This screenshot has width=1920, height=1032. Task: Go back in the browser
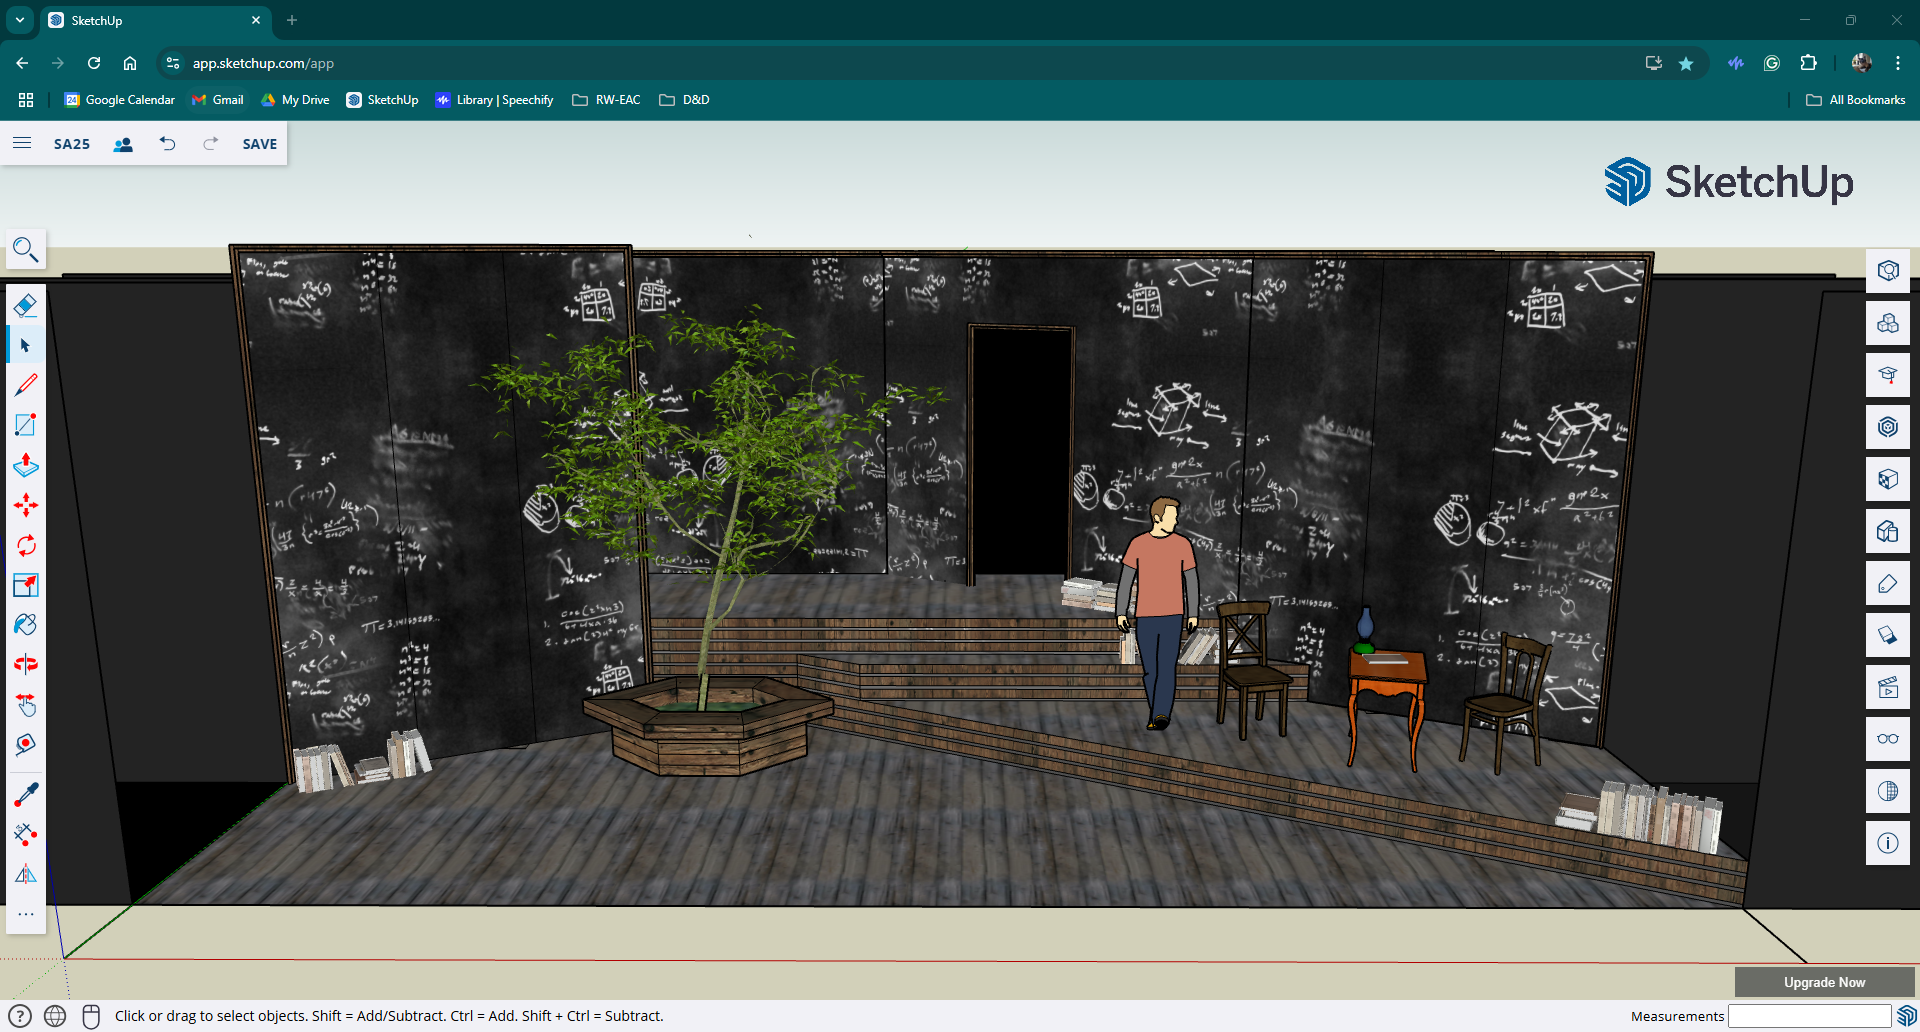[22, 63]
